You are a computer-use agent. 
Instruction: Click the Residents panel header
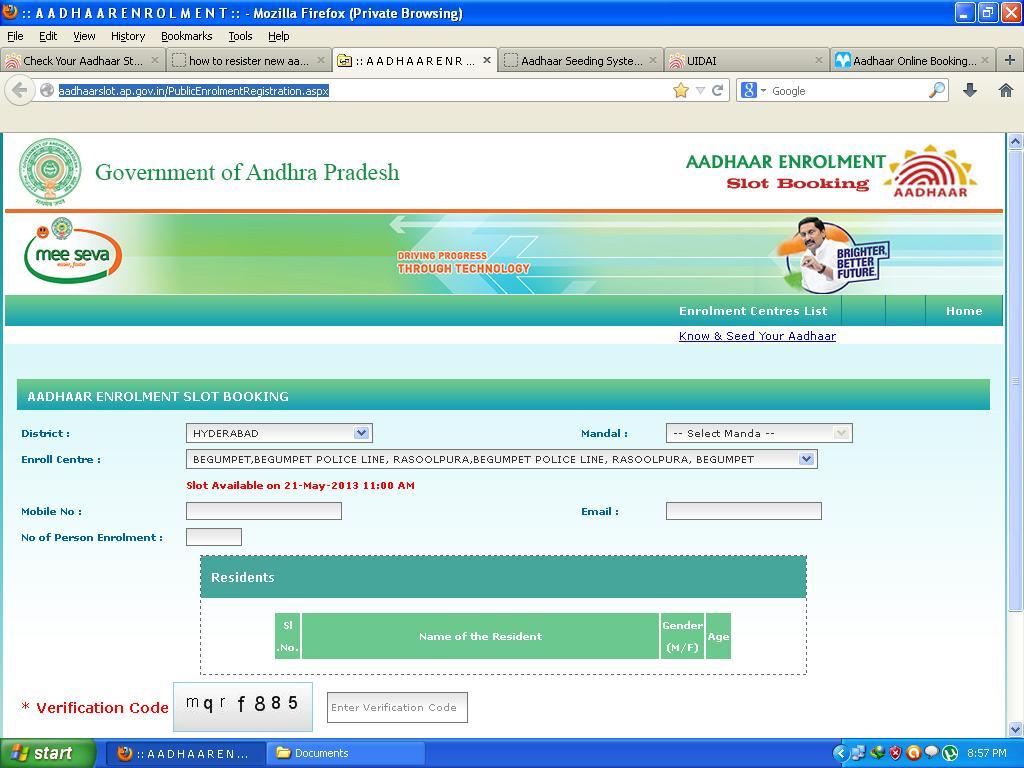coord(504,577)
